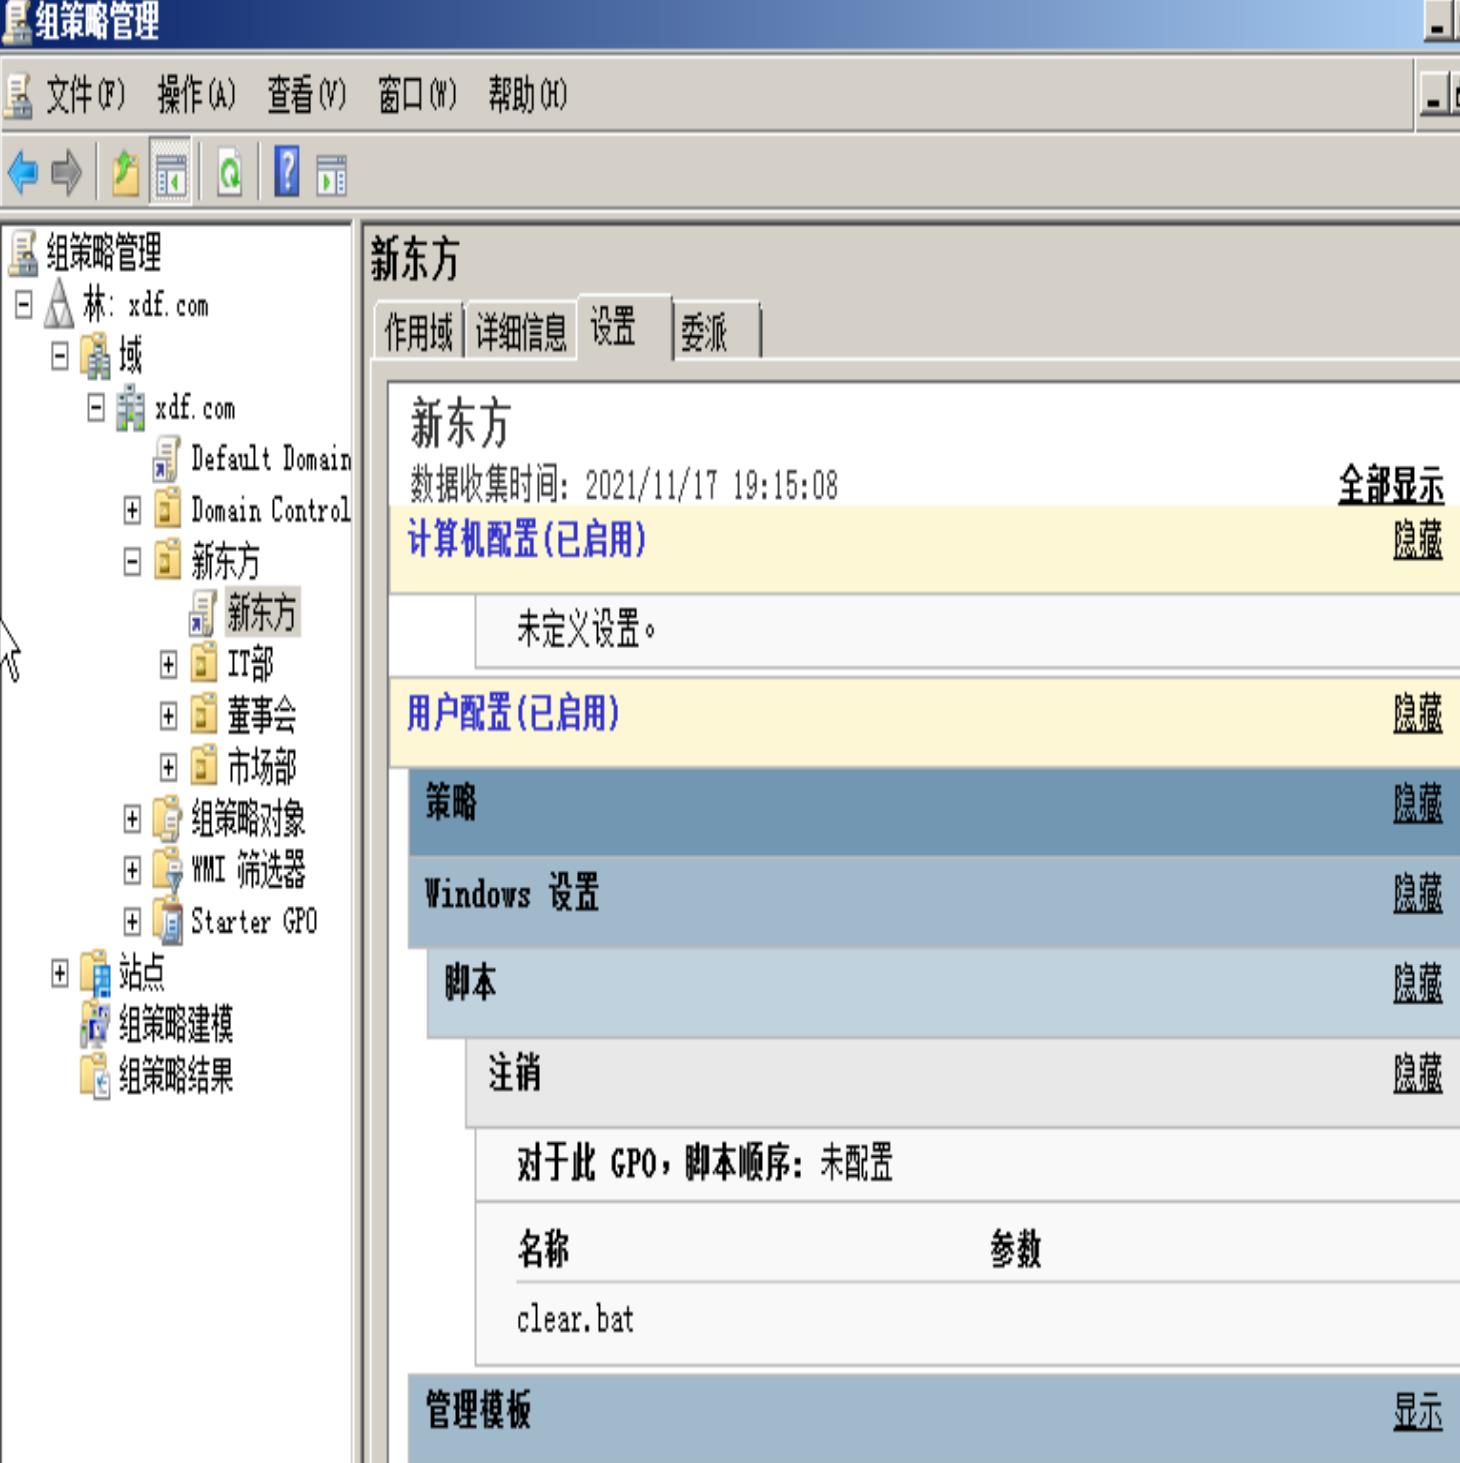Click the Domain Controllers OU folder icon
The width and height of the screenshot is (1460, 1463).
(167, 510)
